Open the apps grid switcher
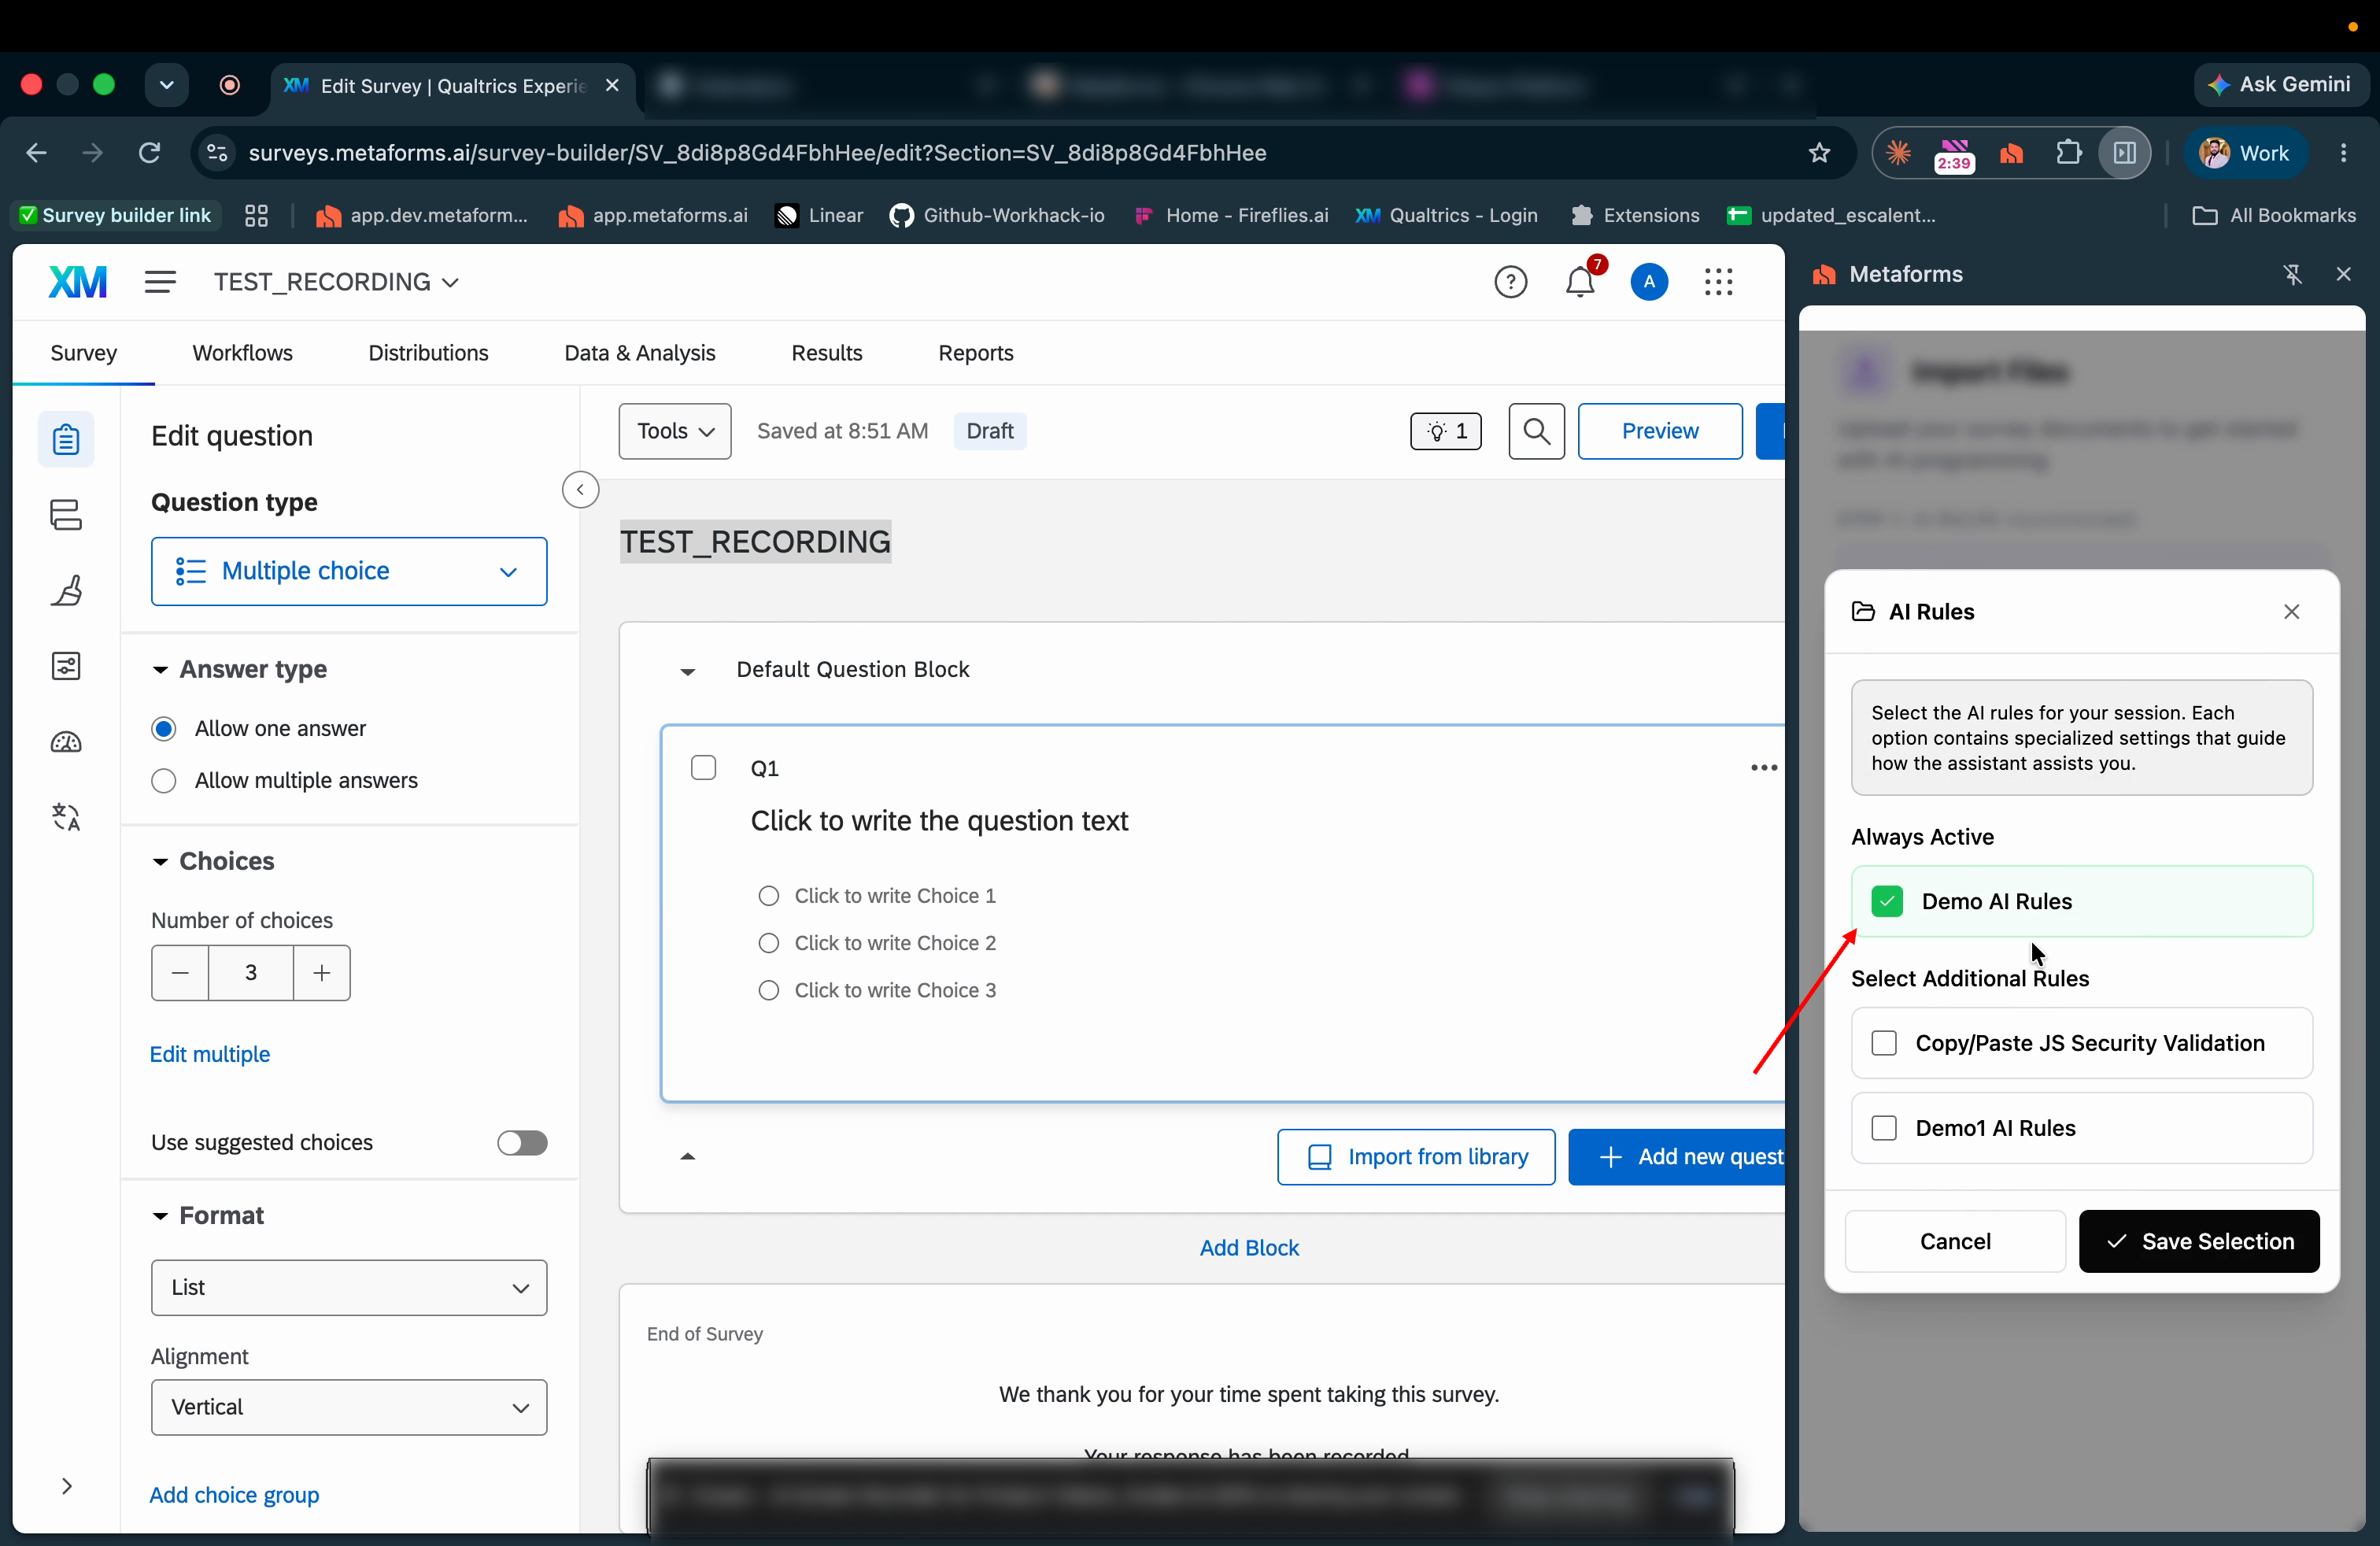 [1718, 282]
